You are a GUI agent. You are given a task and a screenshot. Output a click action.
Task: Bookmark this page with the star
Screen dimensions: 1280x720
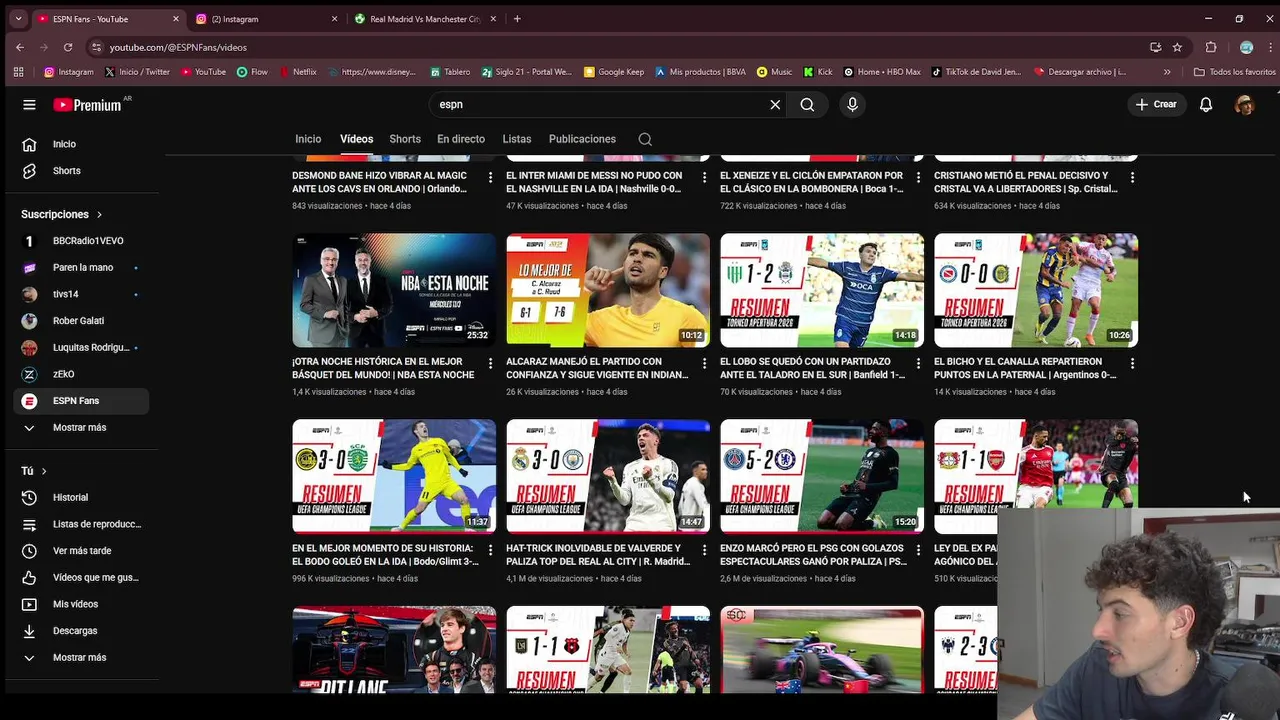coord(1177,47)
